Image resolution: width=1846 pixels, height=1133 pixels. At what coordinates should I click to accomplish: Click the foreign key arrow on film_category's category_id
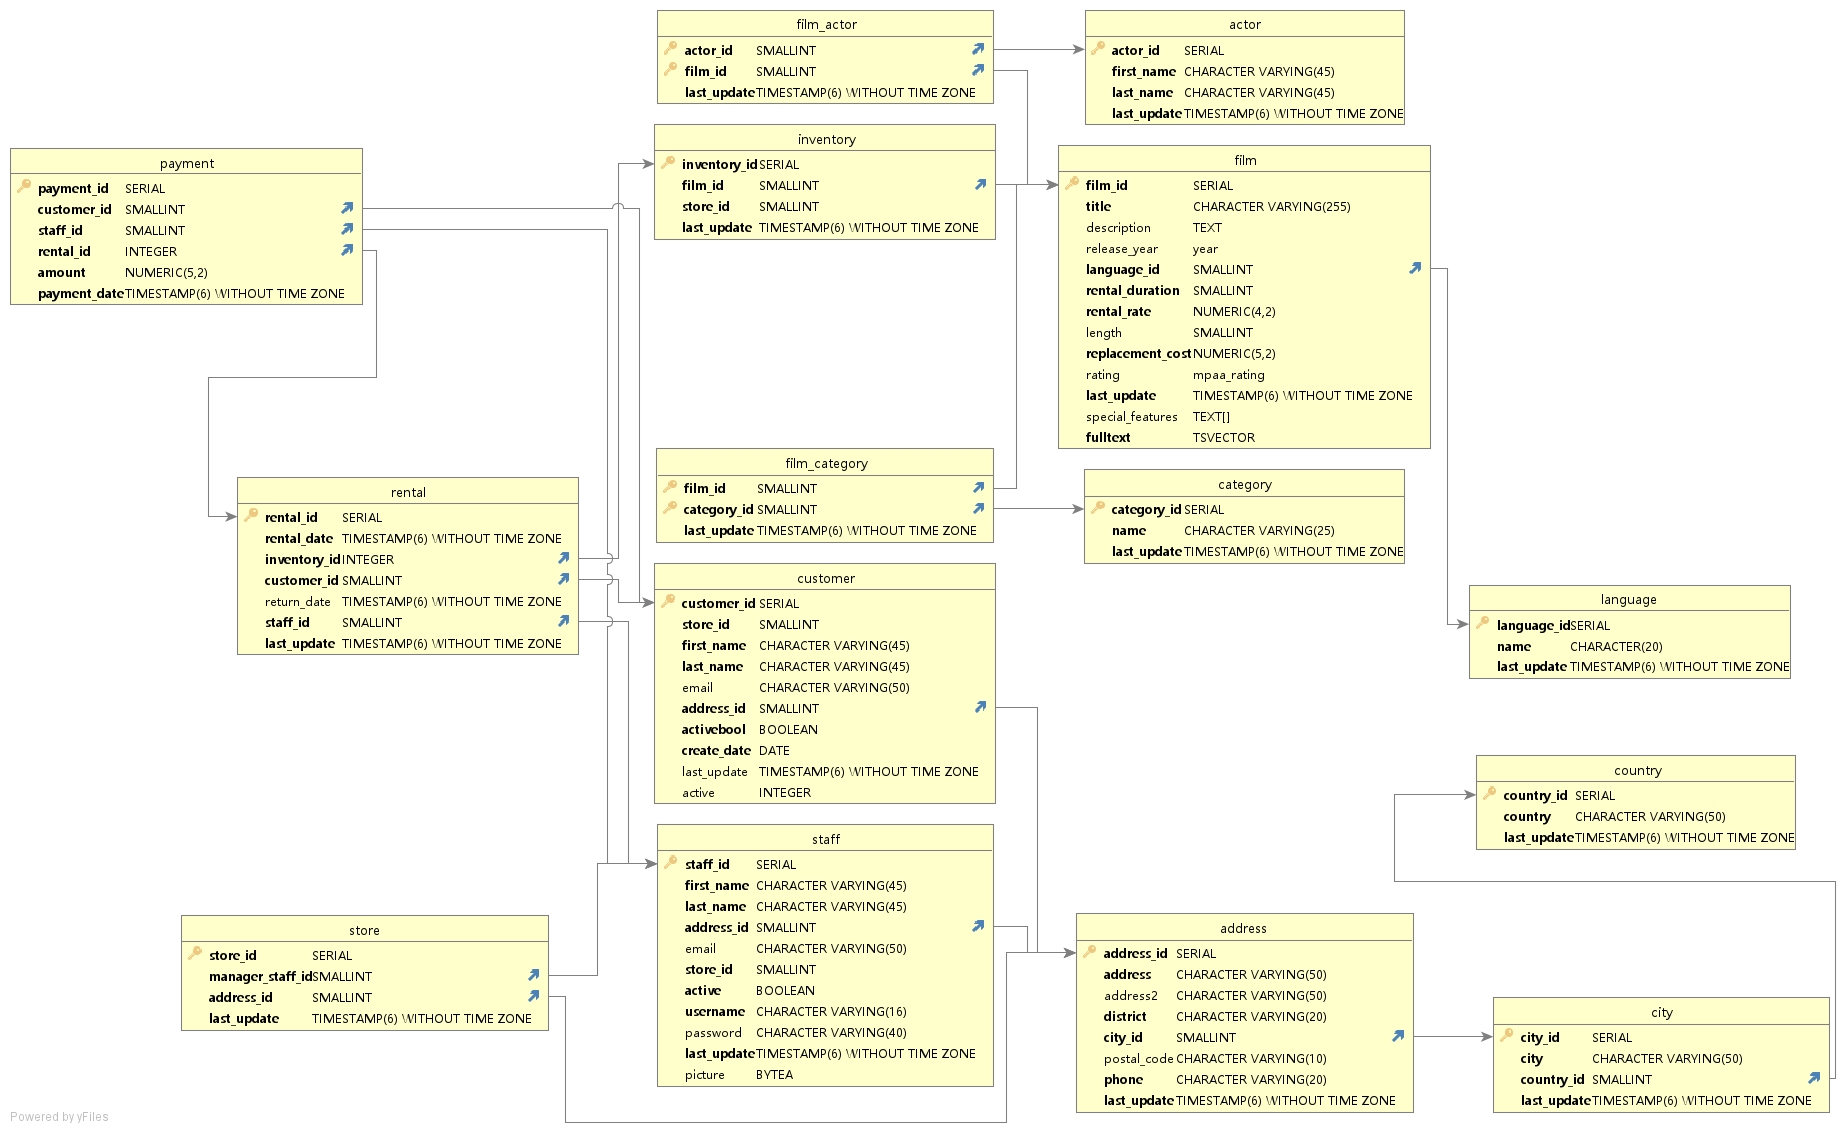pyautogui.click(x=977, y=508)
